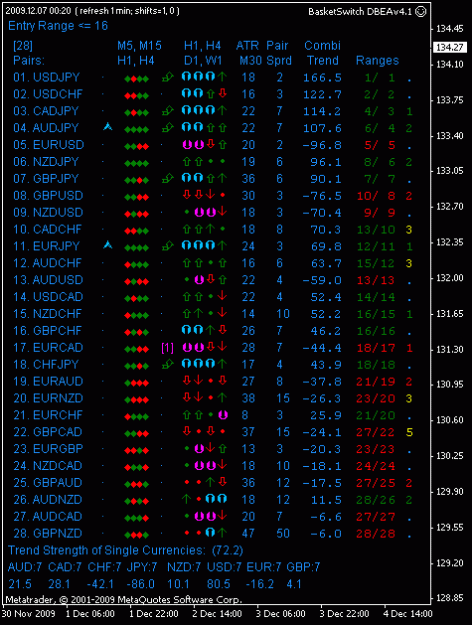Select the green hand icon in GBPJPY row

point(168,178)
